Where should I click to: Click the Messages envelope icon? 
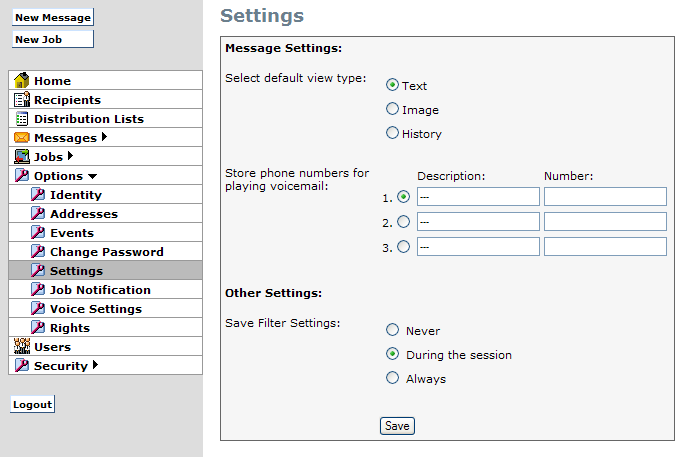pyautogui.click(x=21, y=138)
